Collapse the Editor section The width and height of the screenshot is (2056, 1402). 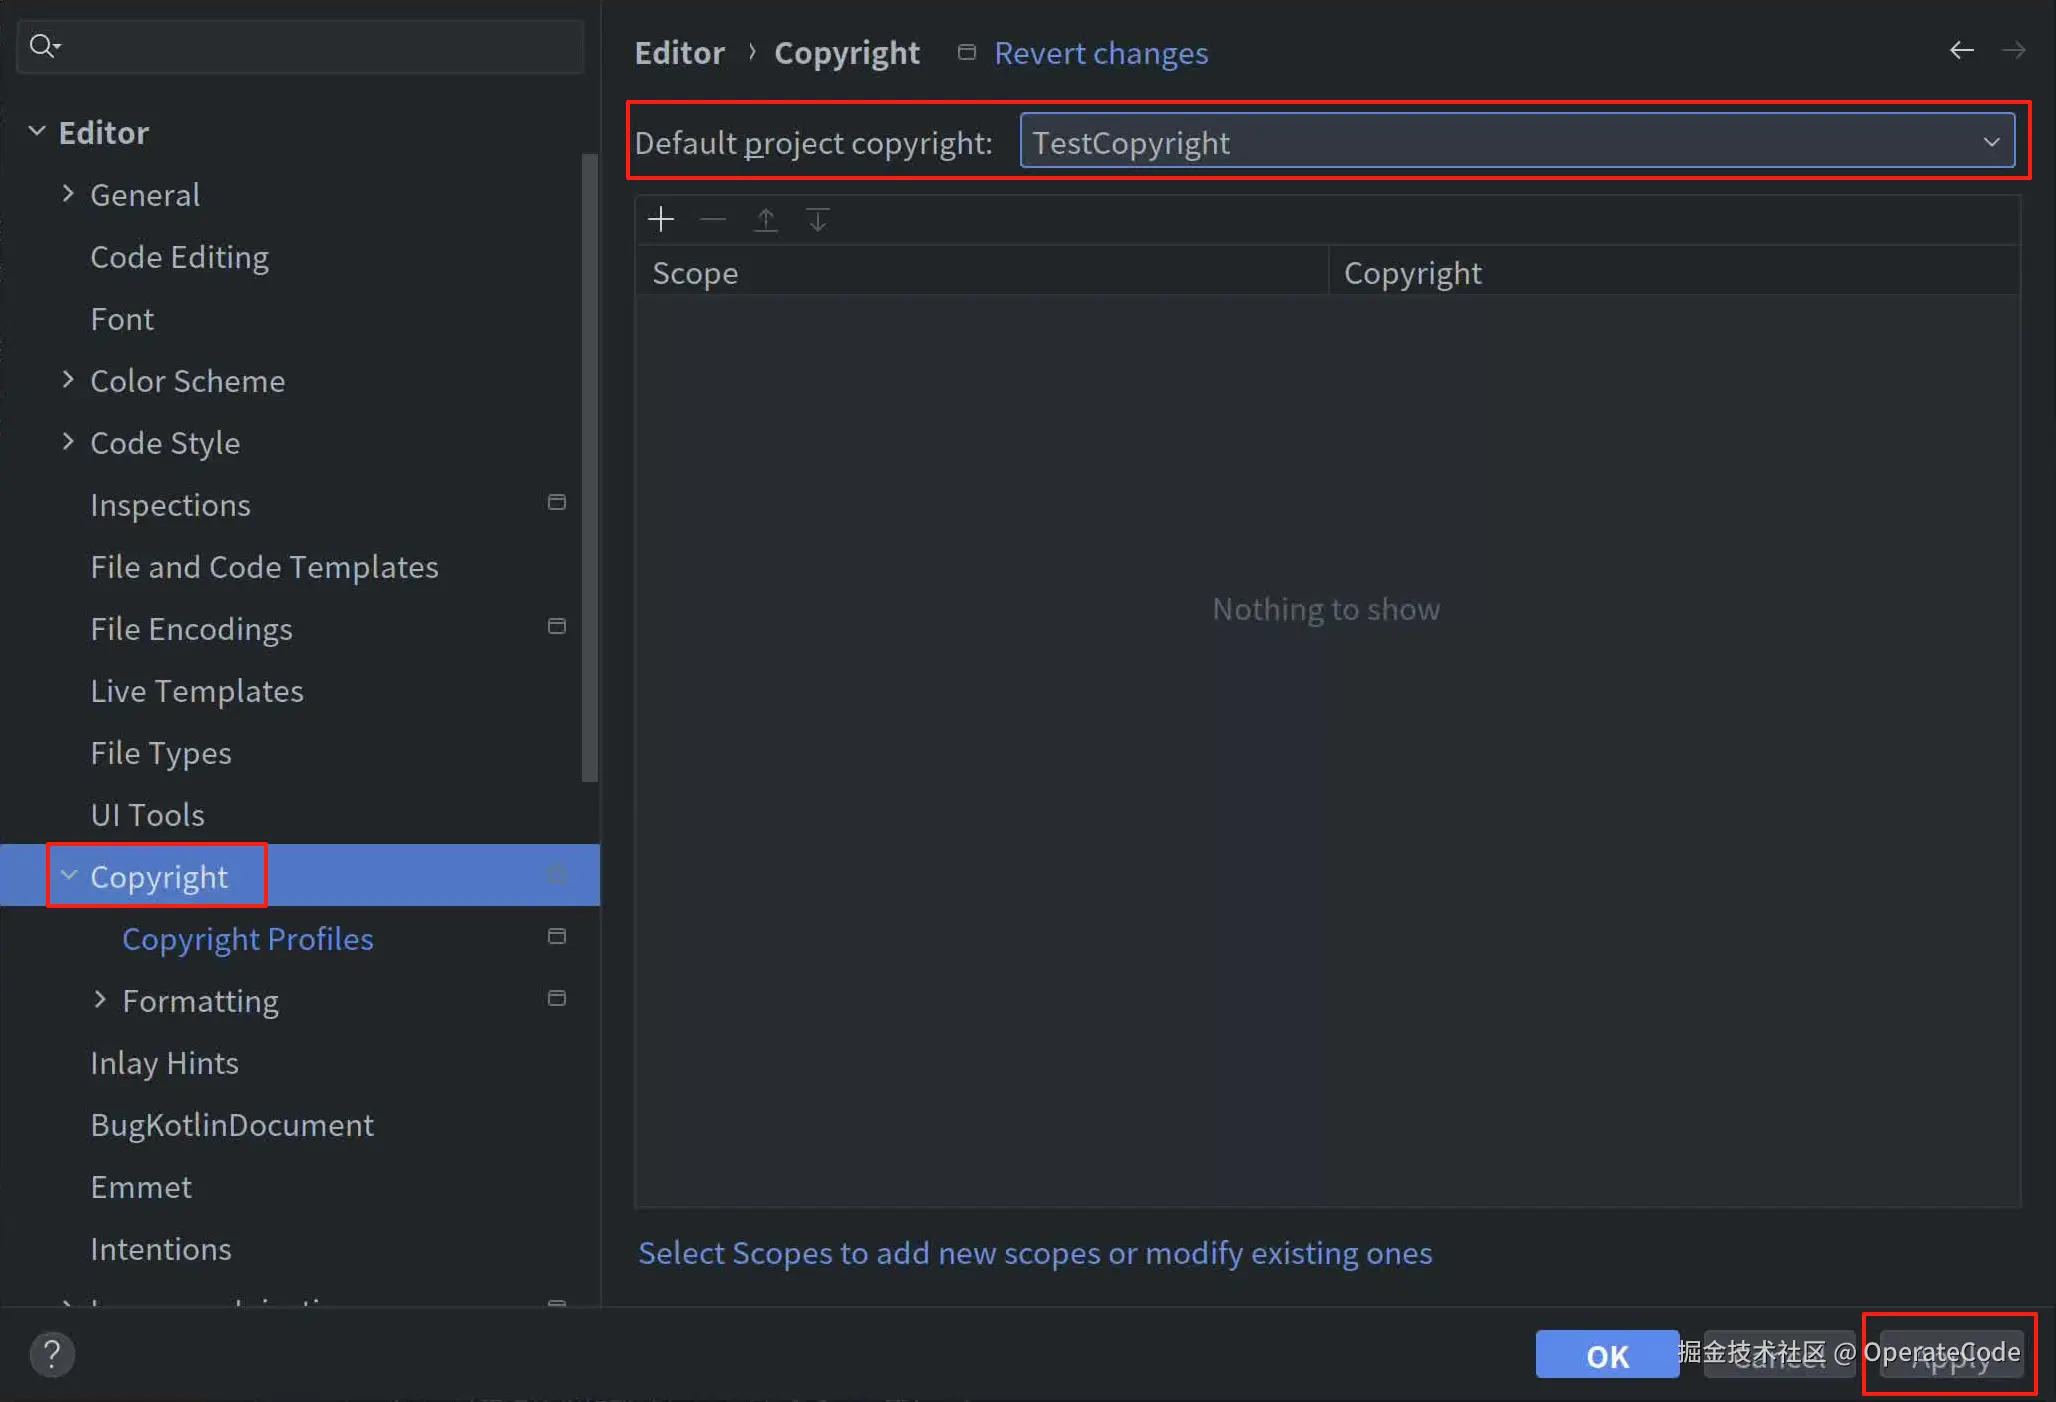coord(37,131)
